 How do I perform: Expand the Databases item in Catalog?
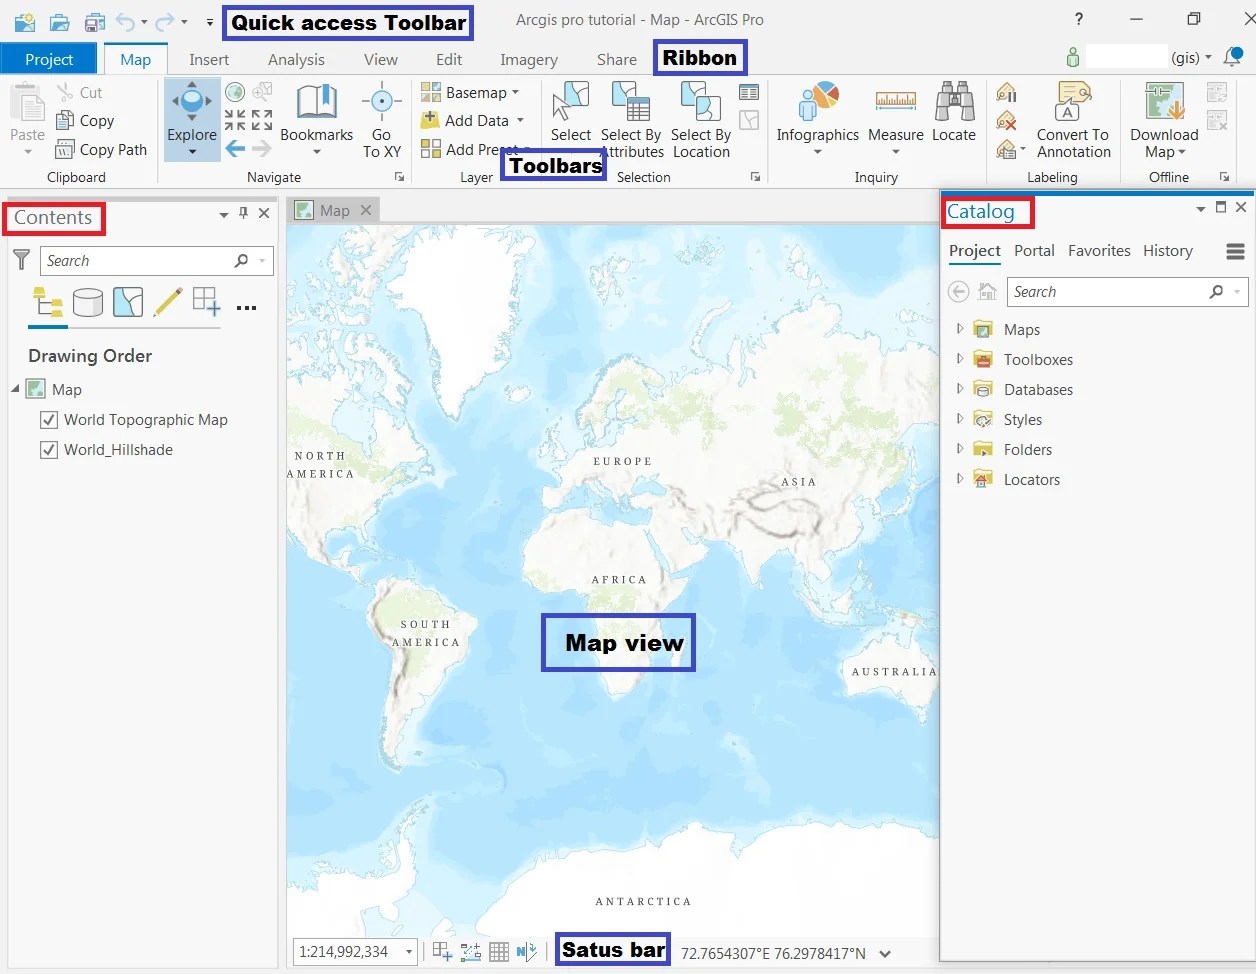959,389
